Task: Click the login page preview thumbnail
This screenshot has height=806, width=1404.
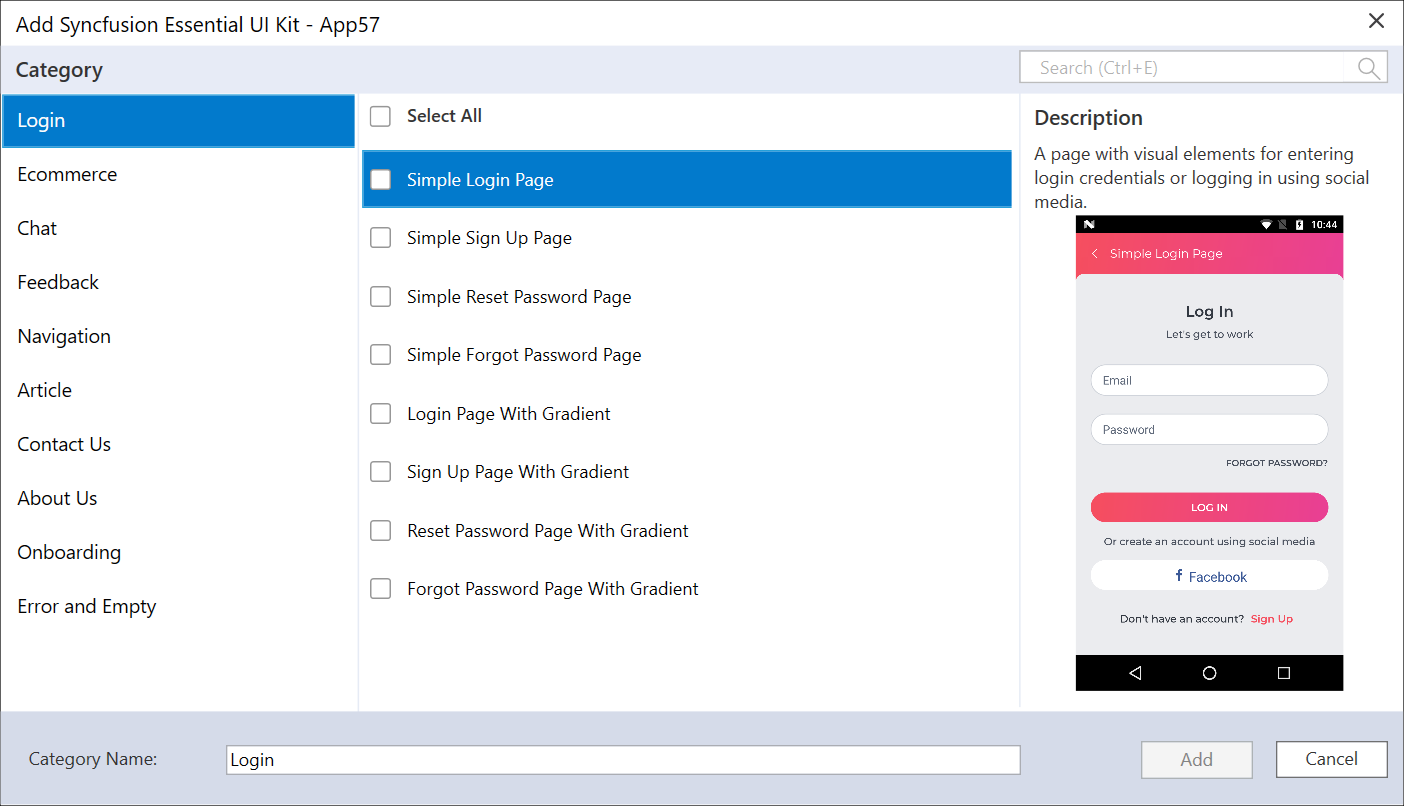Action: tap(1209, 453)
